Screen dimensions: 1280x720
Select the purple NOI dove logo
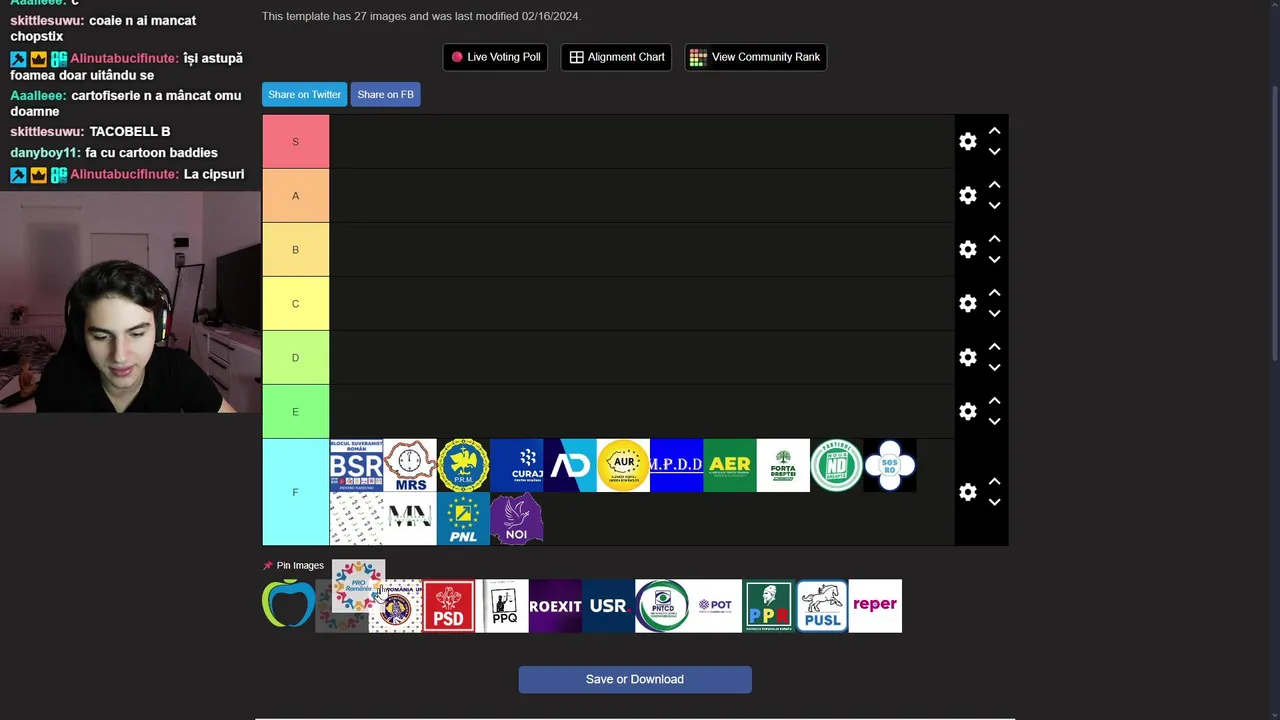click(517, 518)
